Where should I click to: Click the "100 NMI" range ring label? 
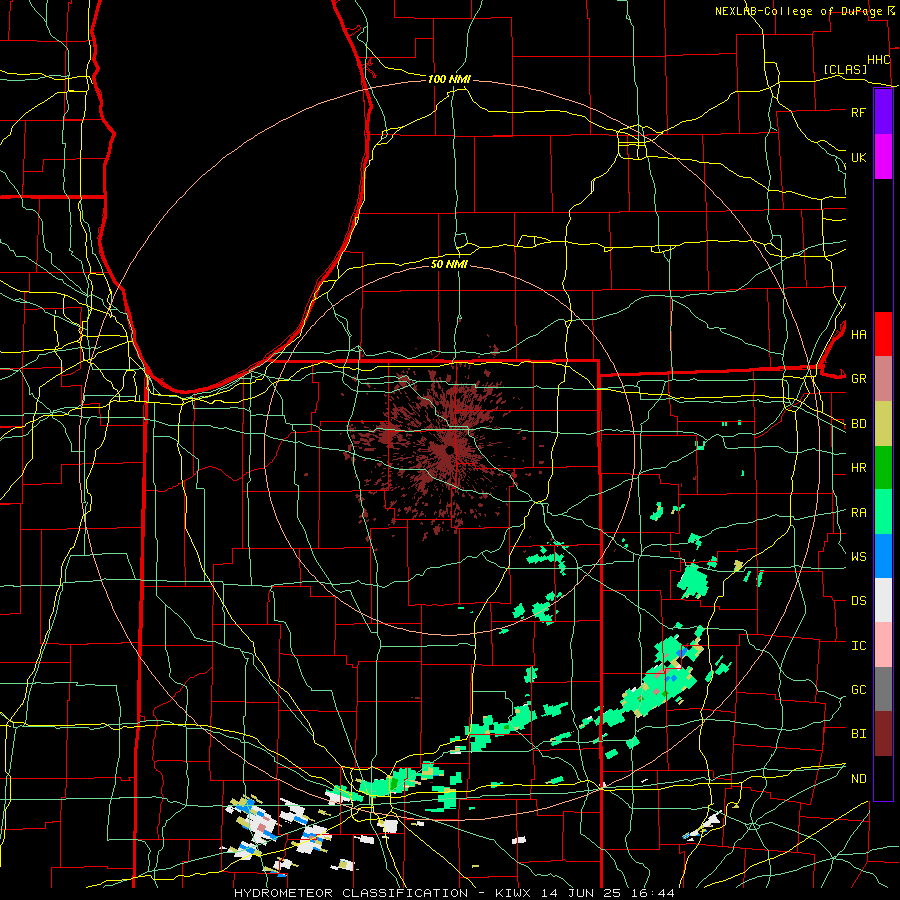pyautogui.click(x=449, y=79)
